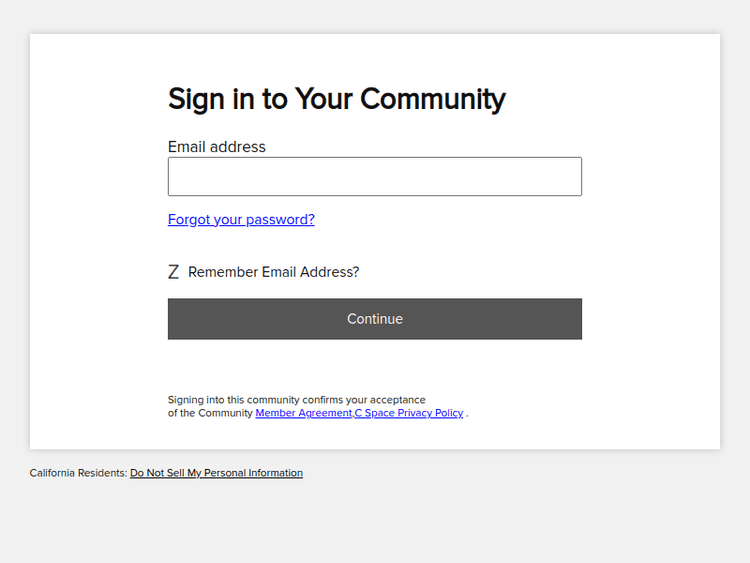Click 'Do Not Sell My Personal Information'
Screen dimensions: 750x563
pos(216,473)
